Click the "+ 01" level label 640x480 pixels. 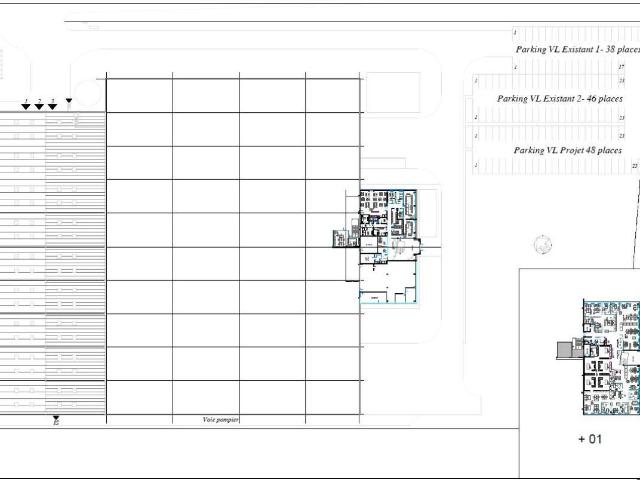(590, 439)
